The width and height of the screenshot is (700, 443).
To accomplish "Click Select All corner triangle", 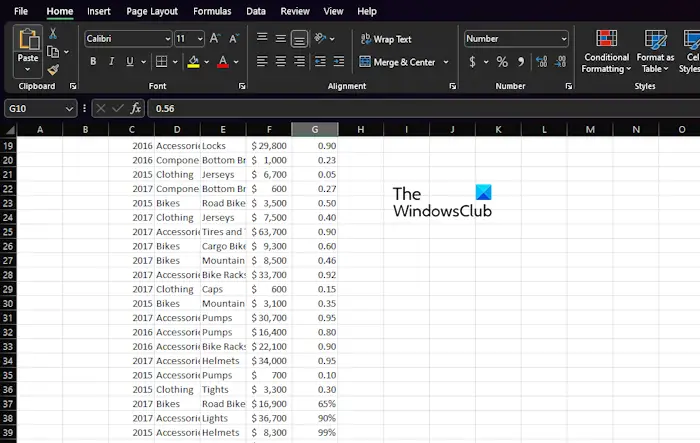I will pos(8,130).
